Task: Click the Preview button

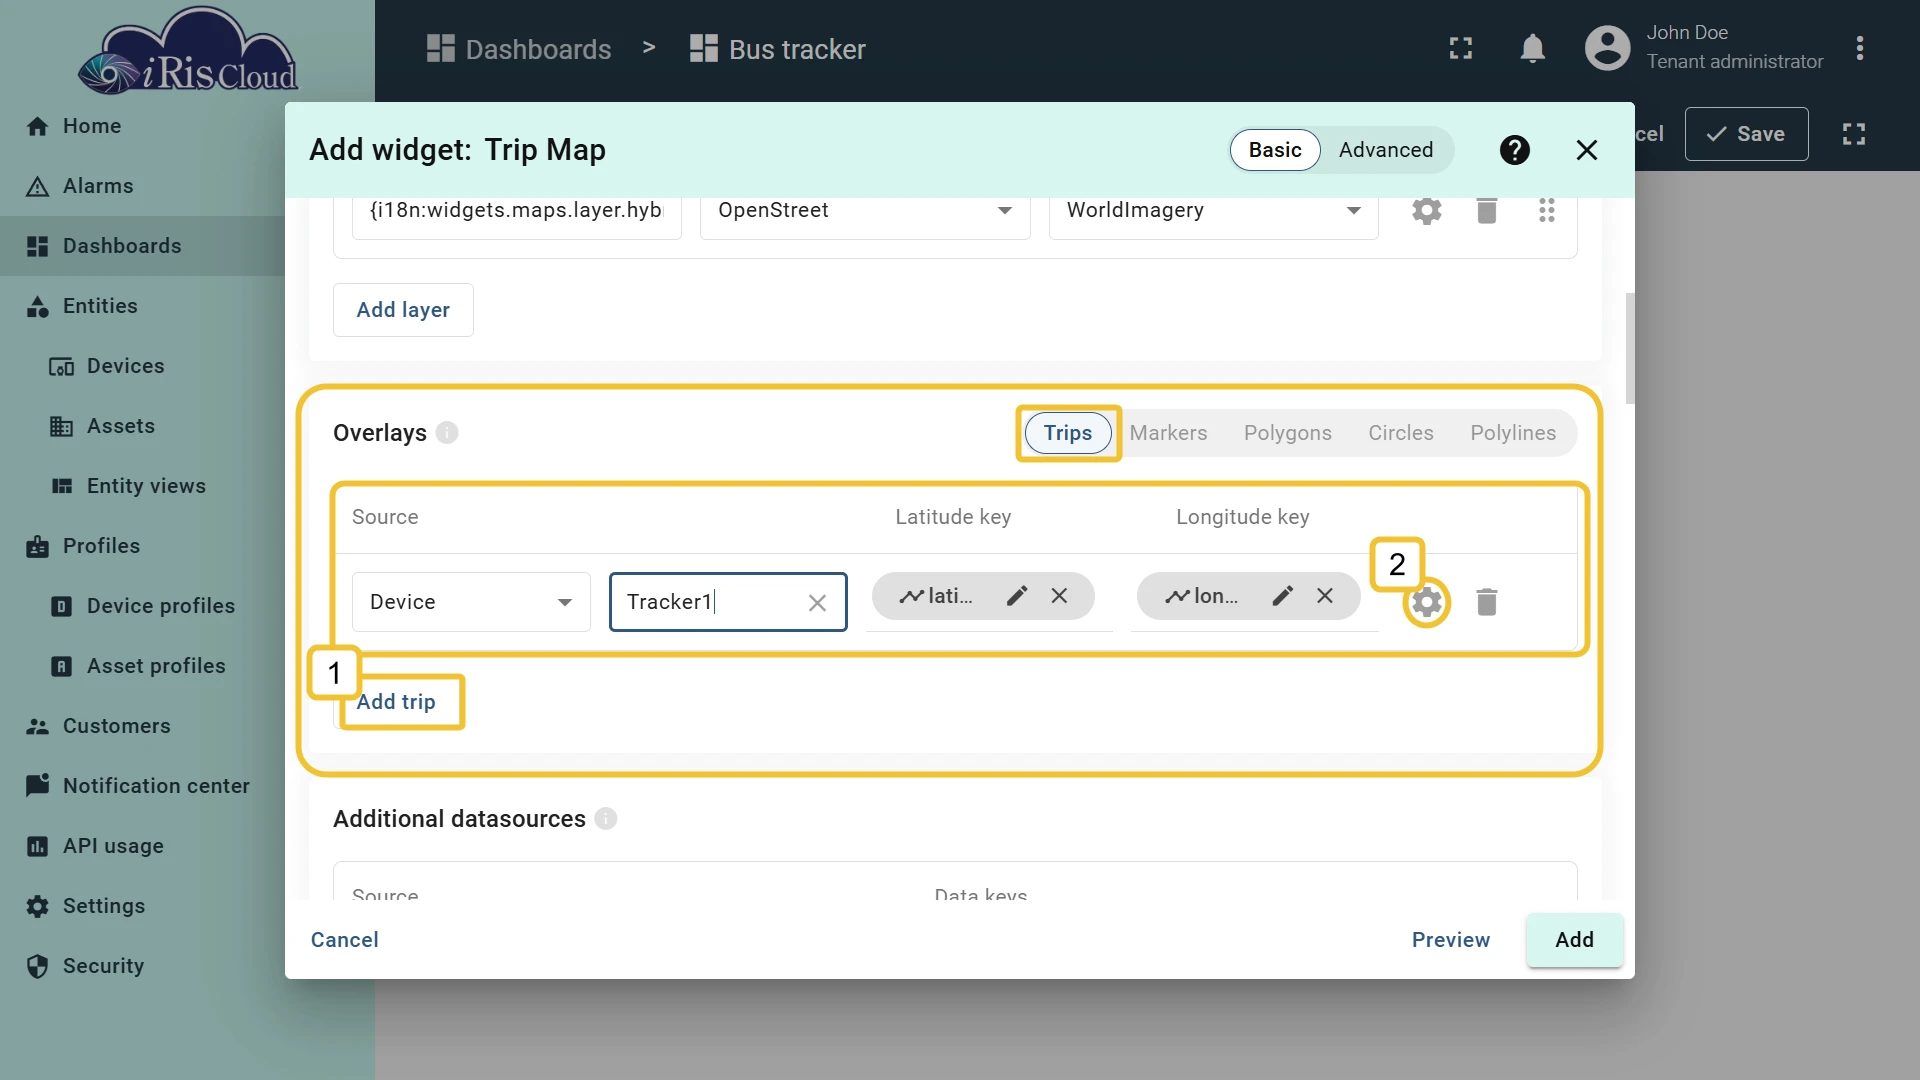Action: click(x=1450, y=940)
